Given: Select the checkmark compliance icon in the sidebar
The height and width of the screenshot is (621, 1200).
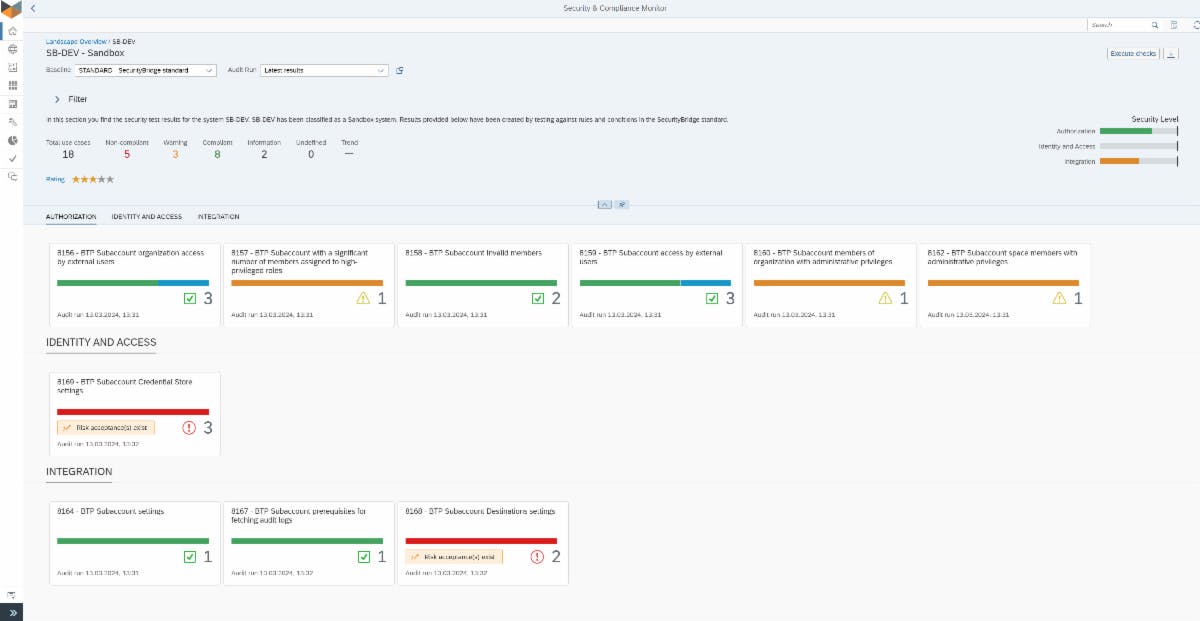Looking at the screenshot, I should pos(12,157).
